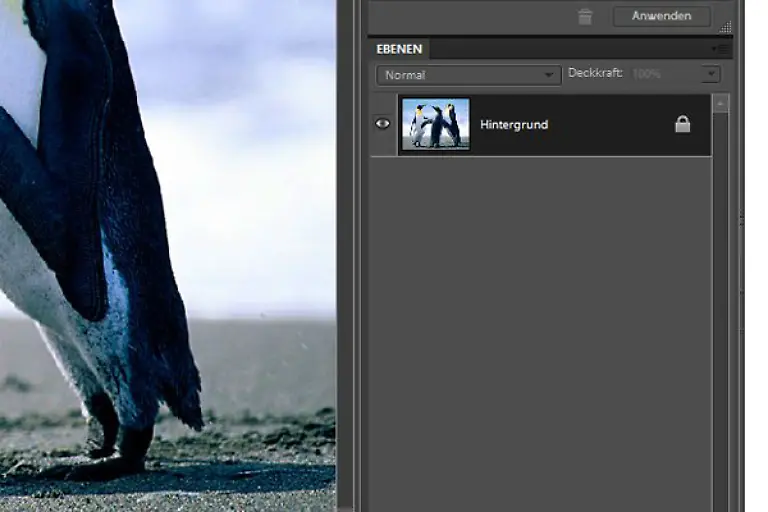768x512 pixels.
Task: Click the Hintergrund layer penguin thumbnail
Action: click(436, 124)
